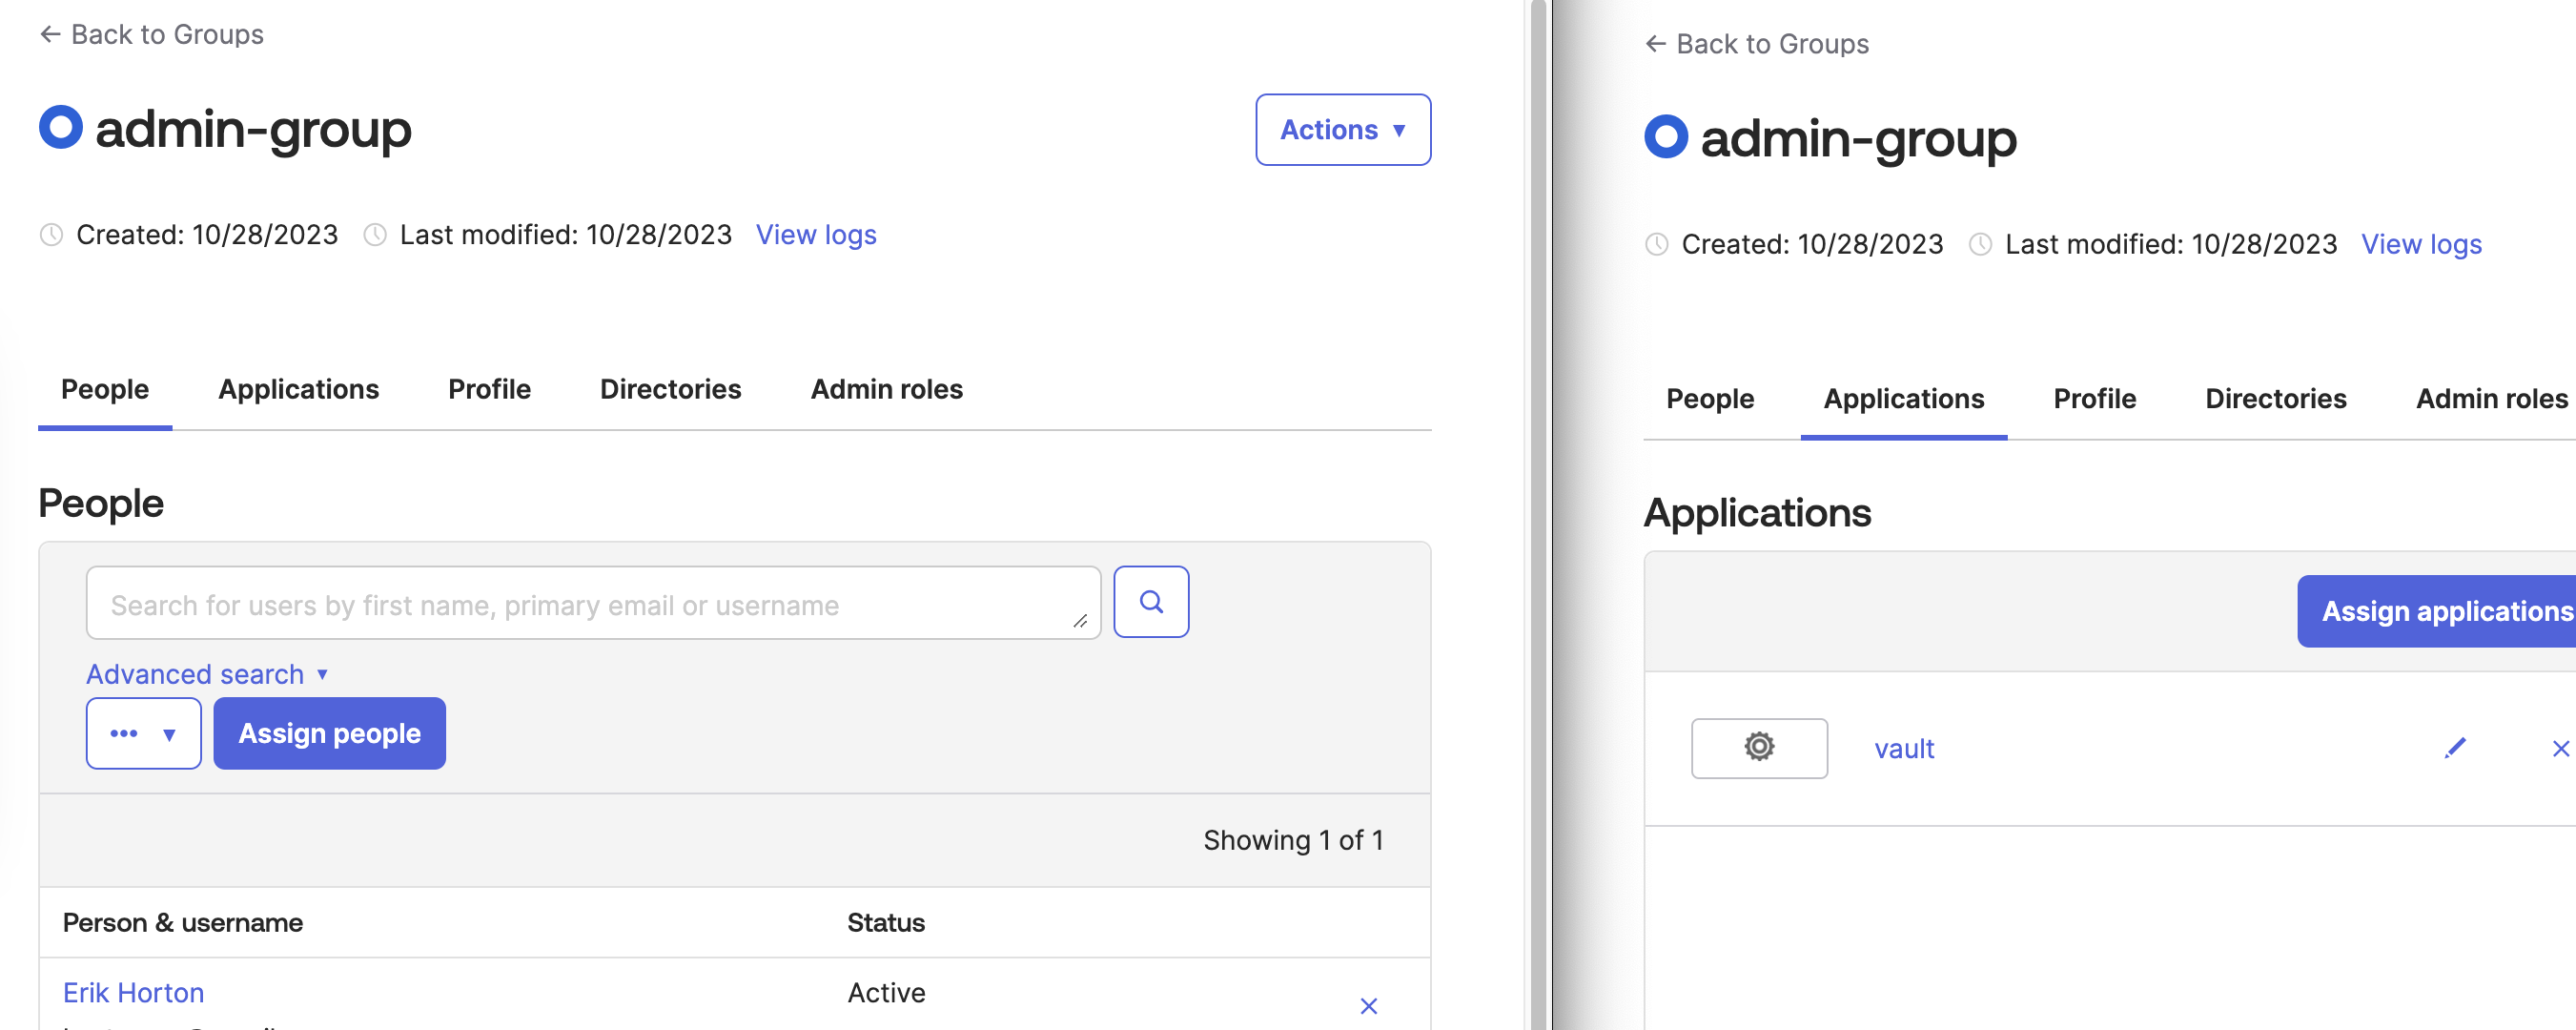Click clock icon beside Last modified in left window
2576x1030 pixels.
click(x=375, y=235)
